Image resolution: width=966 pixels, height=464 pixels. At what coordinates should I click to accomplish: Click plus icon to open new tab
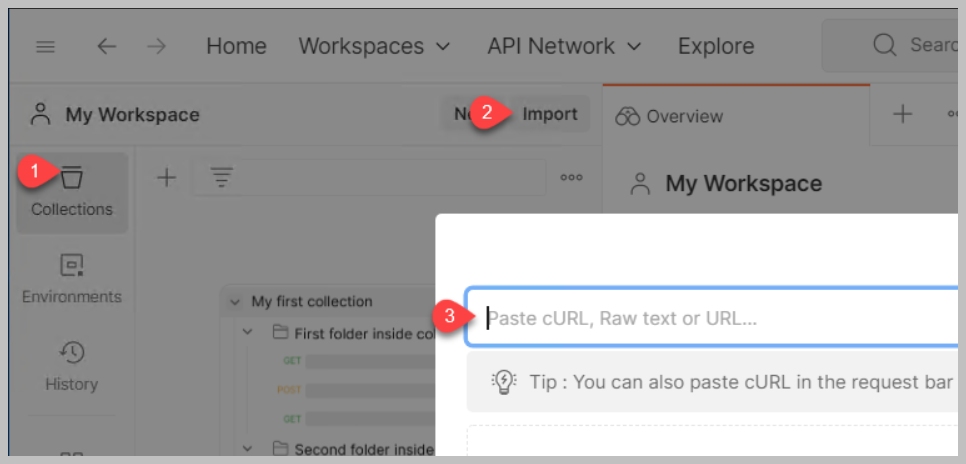[x=902, y=115]
